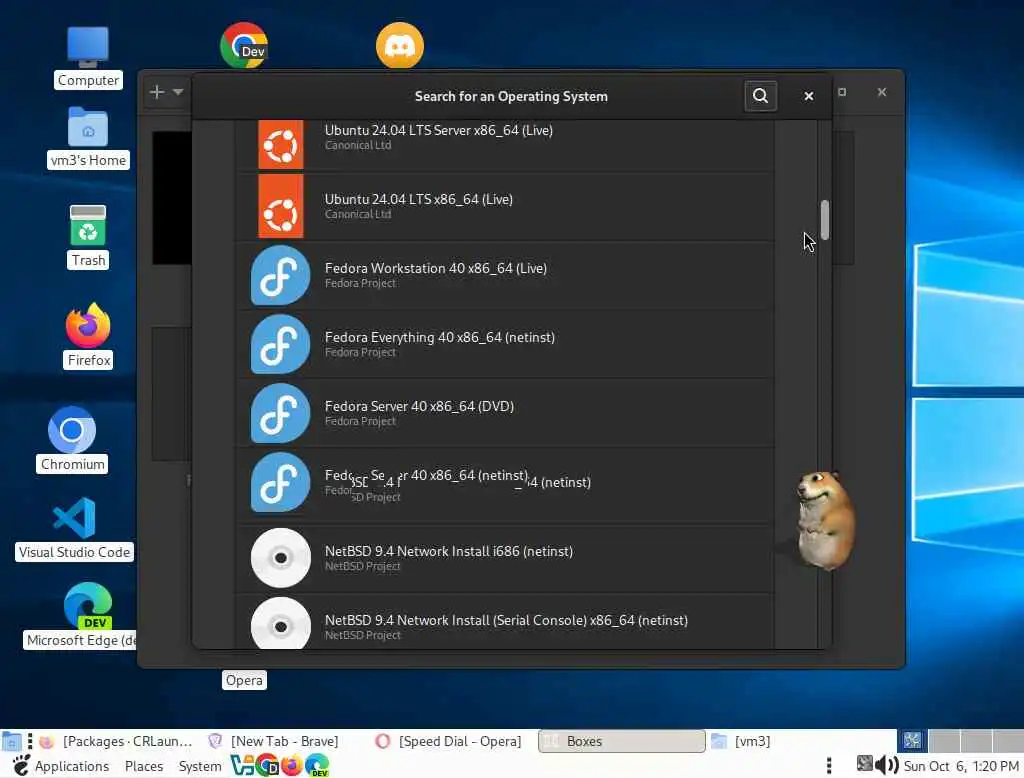The width and height of the screenshot is (1024, 778).
Task: Click the Boxes window maximize button
Action: coord(842,92)
